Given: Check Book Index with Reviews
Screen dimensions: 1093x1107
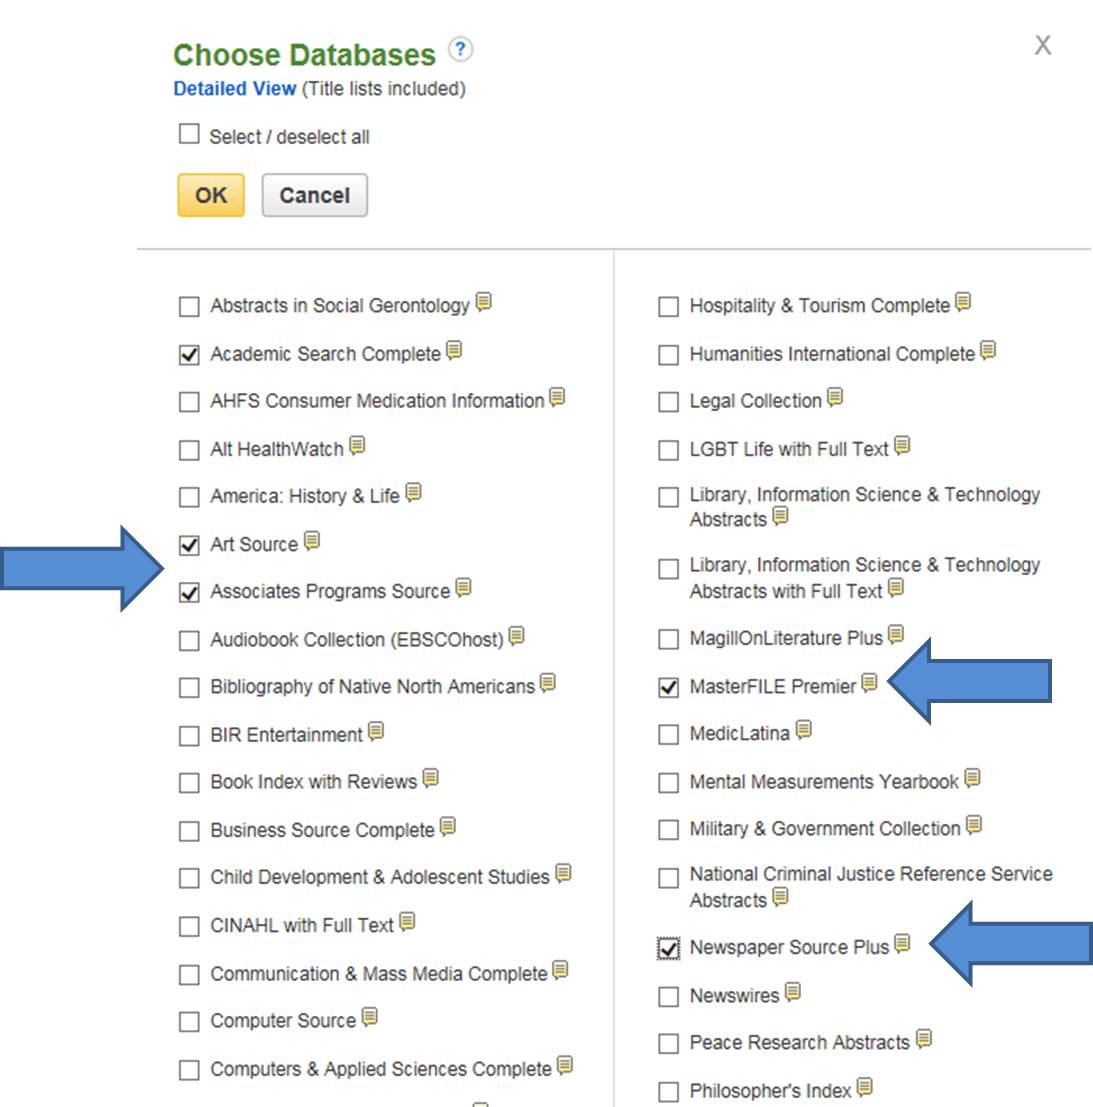Looking at the screenshot, I should point(189,783).
